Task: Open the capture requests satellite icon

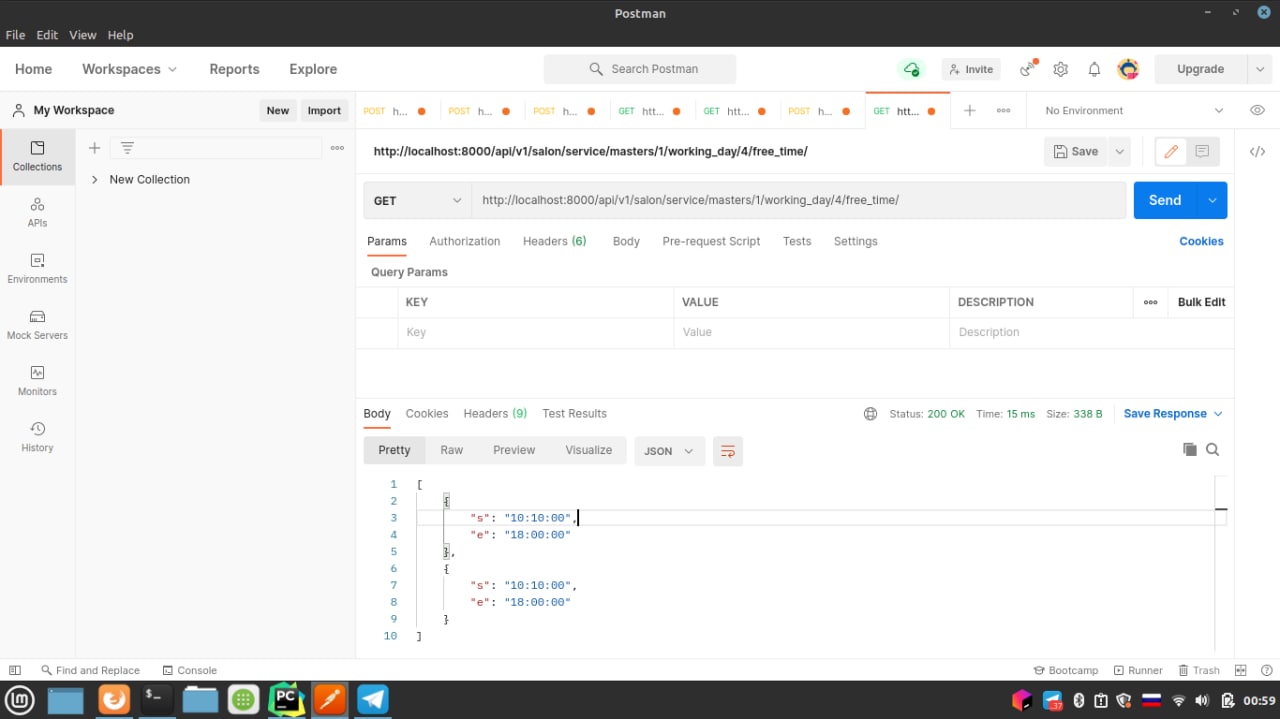Action: coord(1028,69)
